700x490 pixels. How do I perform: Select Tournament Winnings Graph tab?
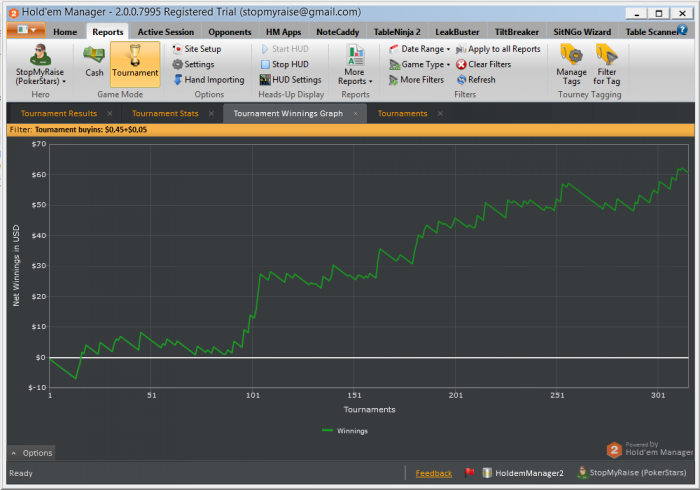point(288,114)
